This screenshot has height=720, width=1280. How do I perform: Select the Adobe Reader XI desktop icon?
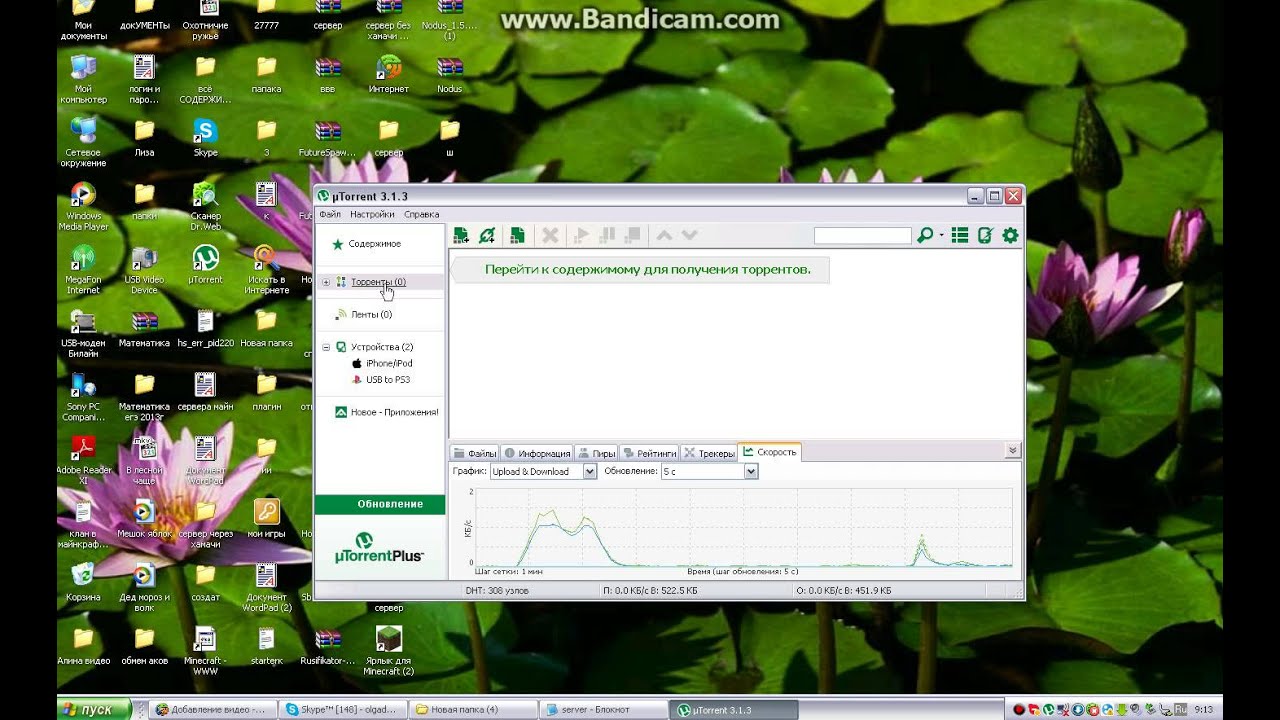pyautogui.click(x=83, y=460)
